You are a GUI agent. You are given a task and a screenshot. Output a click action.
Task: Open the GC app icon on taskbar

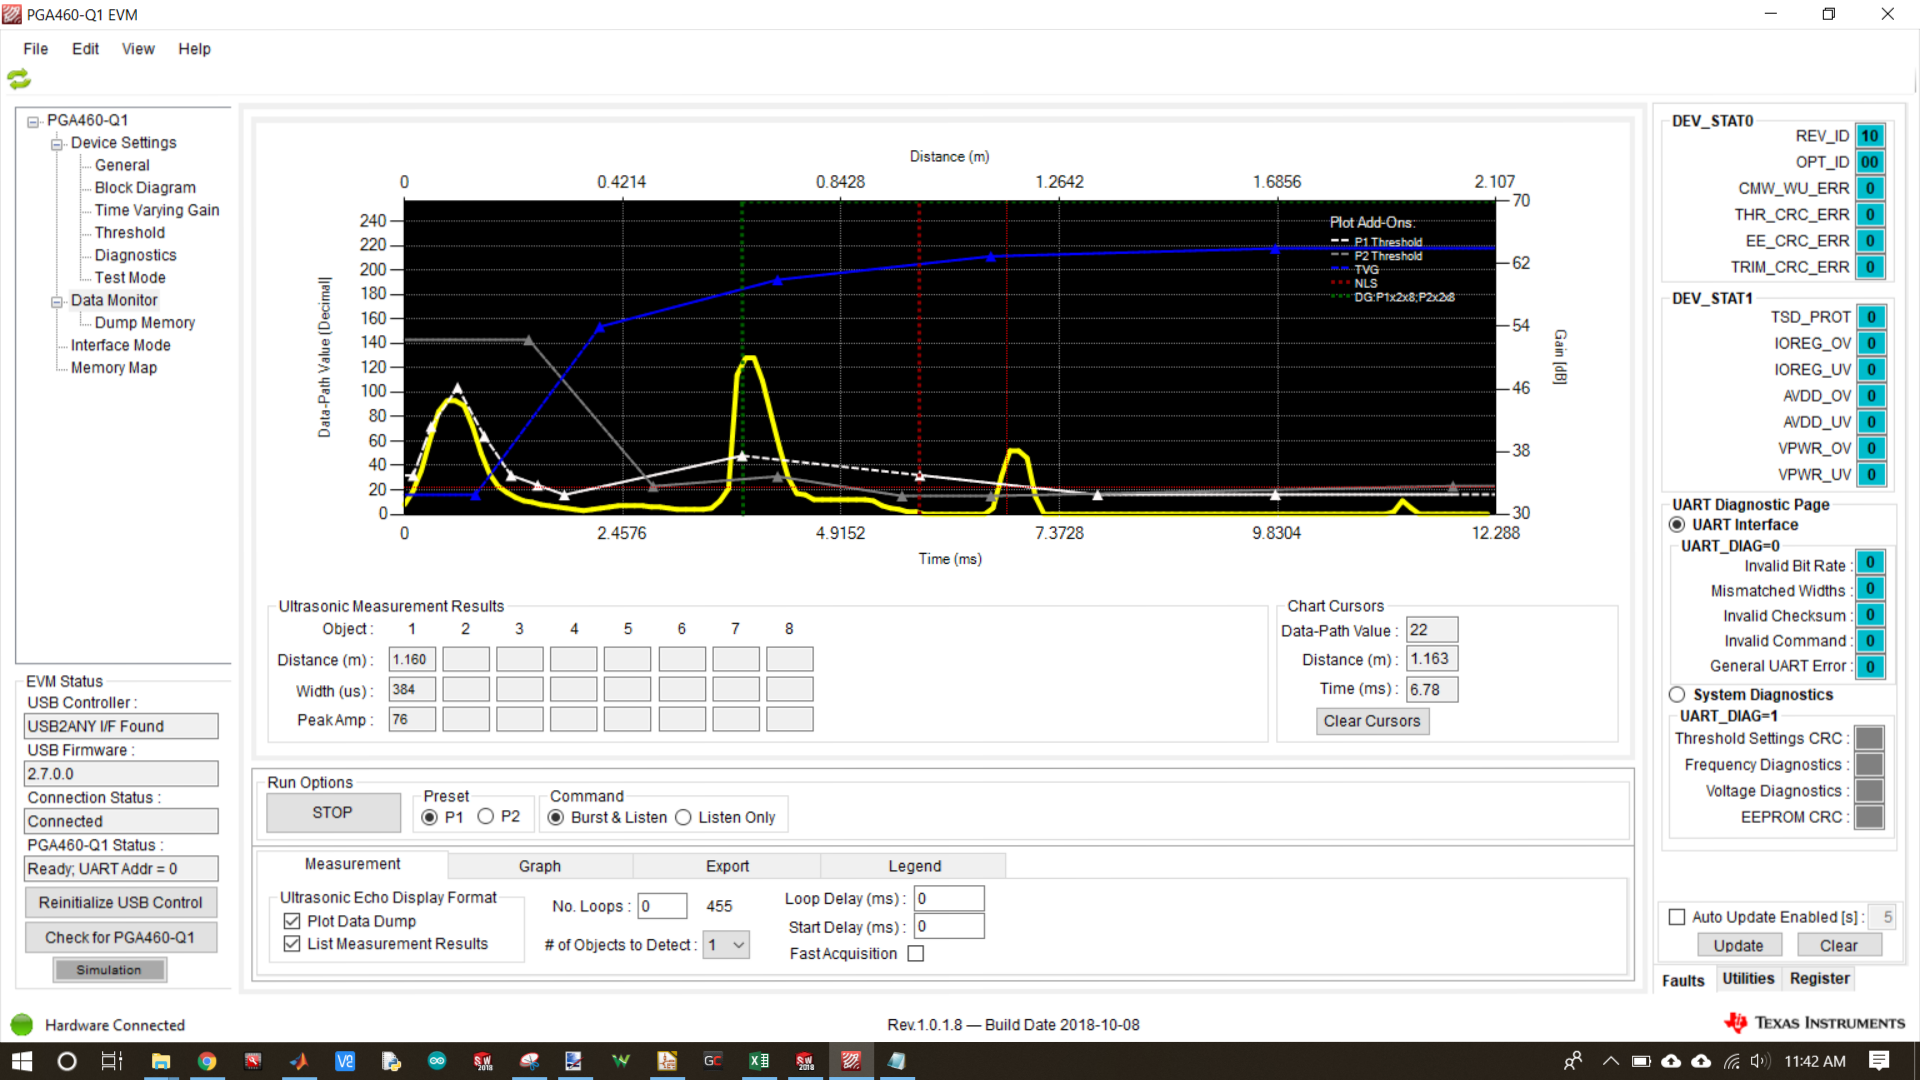[x=713, y=1061]
